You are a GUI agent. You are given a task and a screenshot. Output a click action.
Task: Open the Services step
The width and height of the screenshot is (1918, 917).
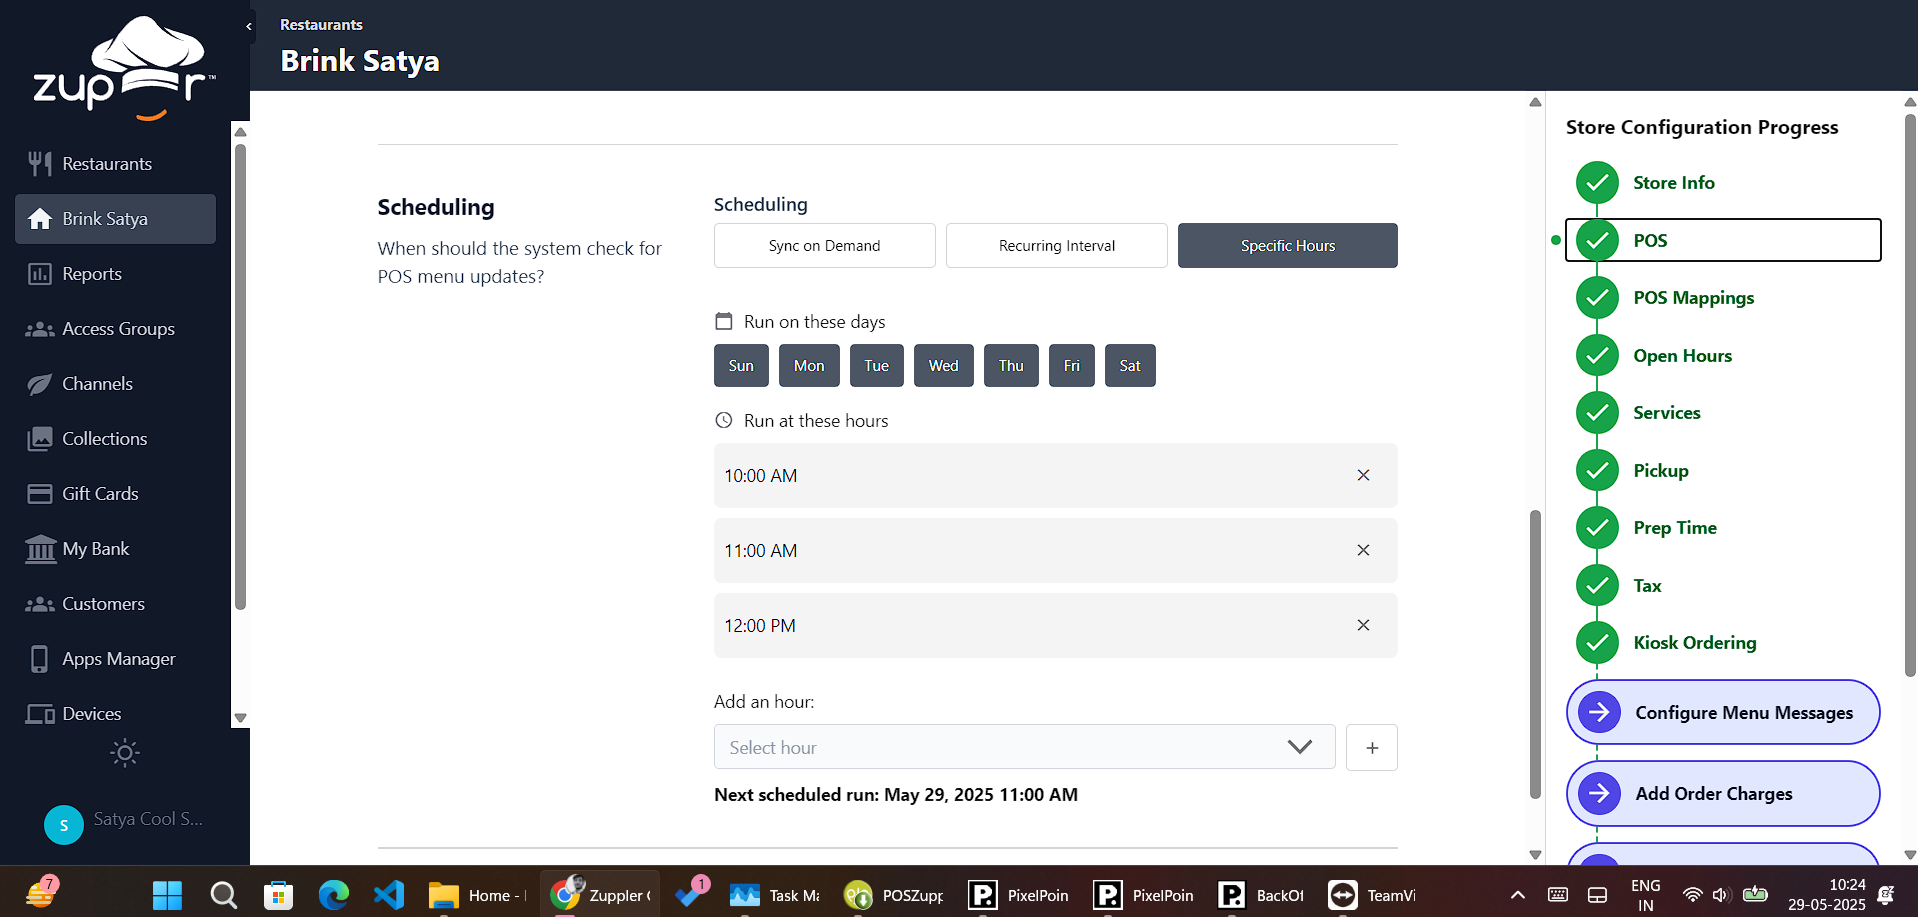click(1723, 413)
